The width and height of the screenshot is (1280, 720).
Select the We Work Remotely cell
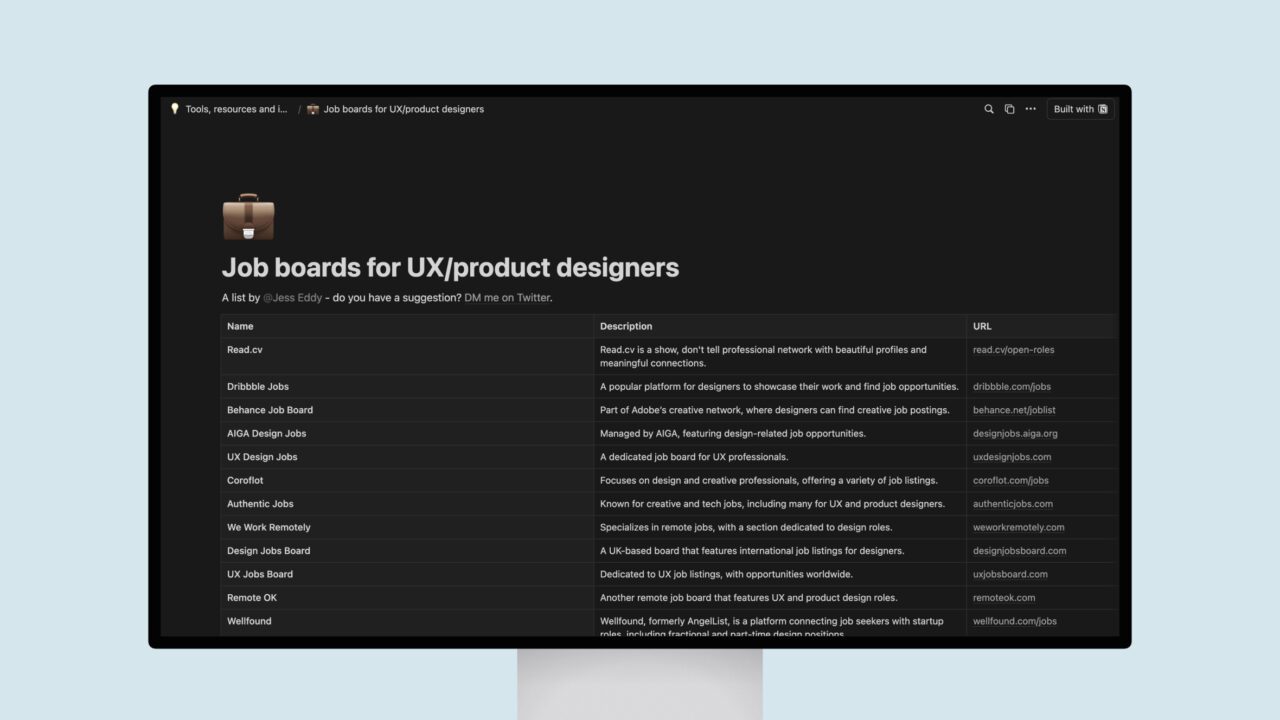(x=407, y=528)
